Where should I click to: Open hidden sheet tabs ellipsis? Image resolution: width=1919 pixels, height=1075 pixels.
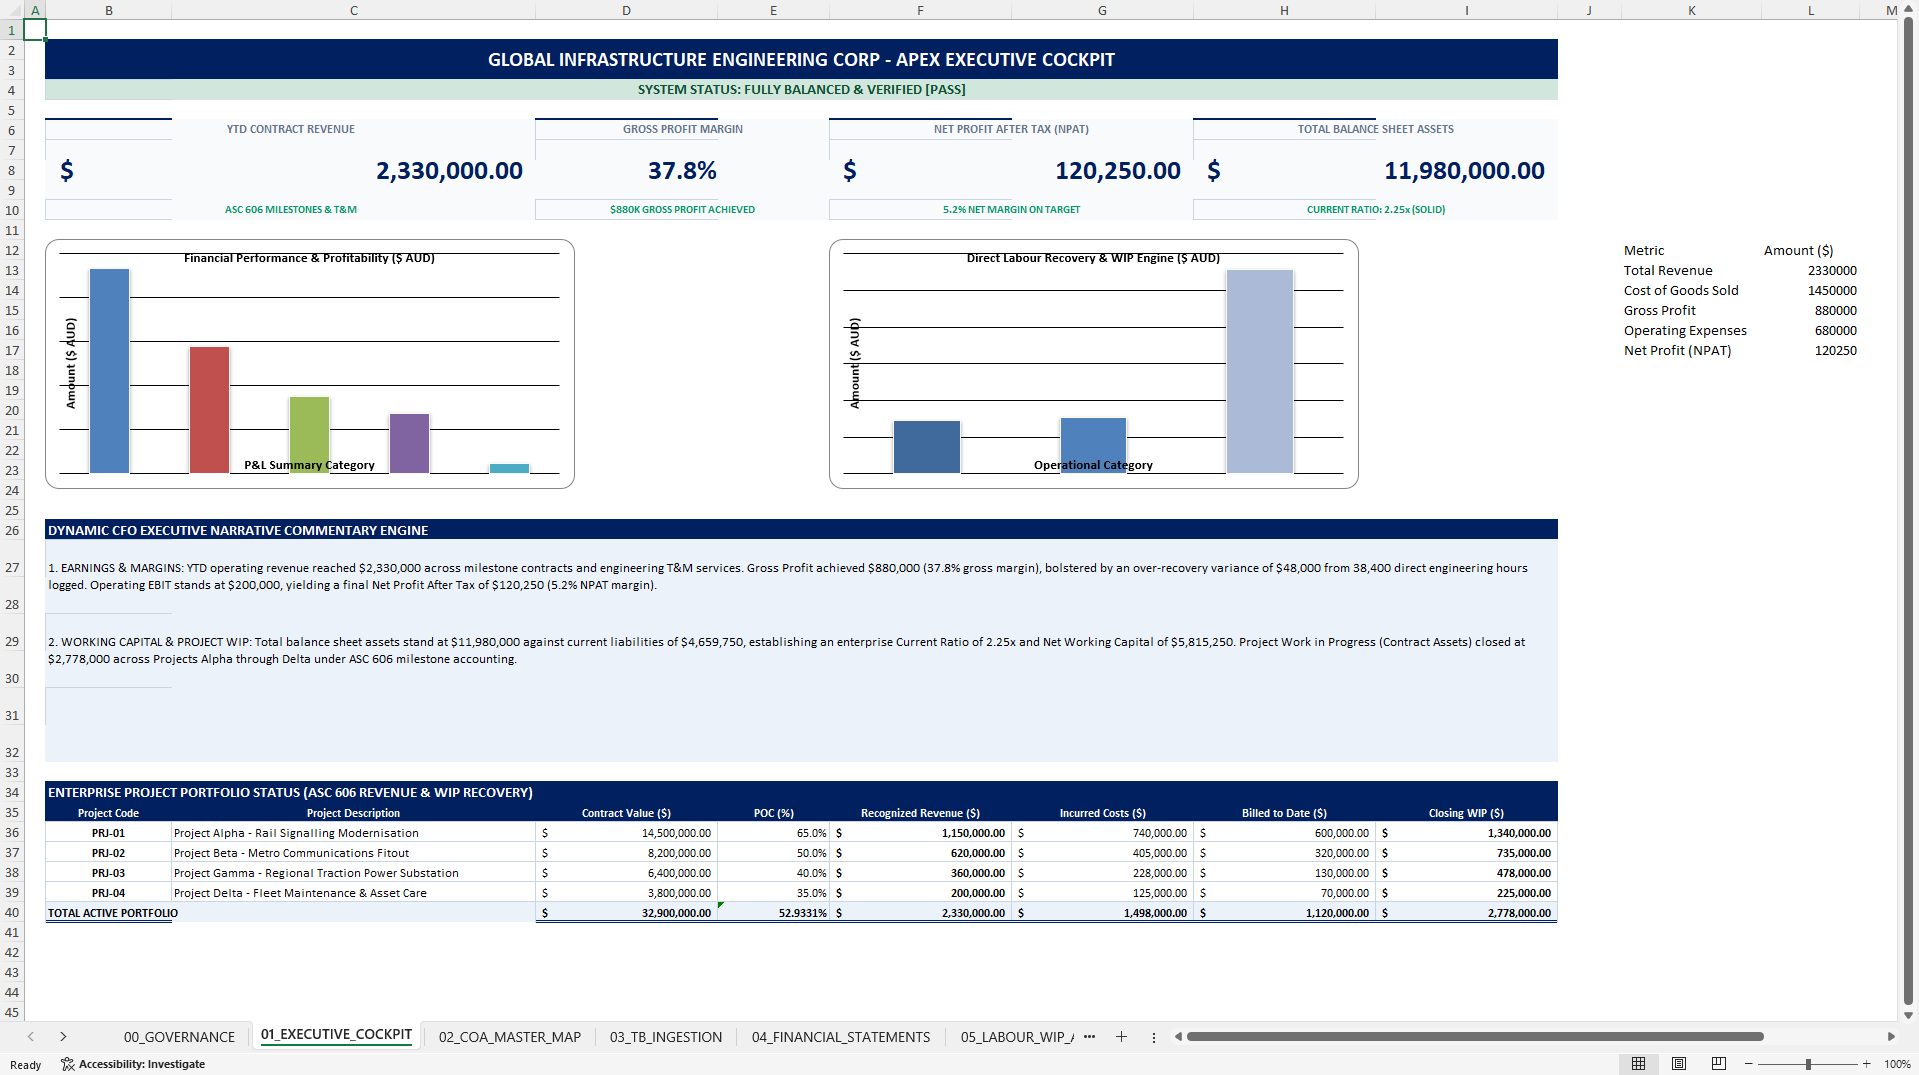tap(1089, 1037)
